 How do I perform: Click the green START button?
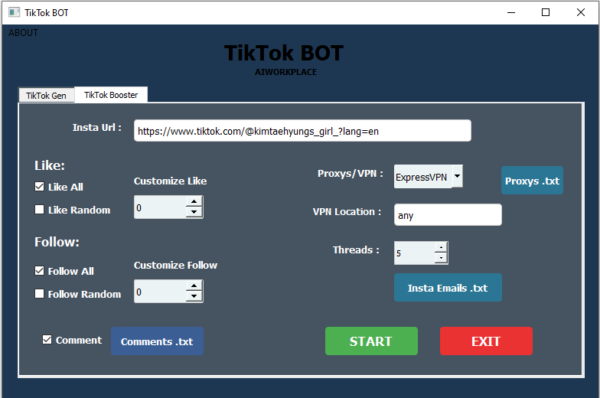371,341
